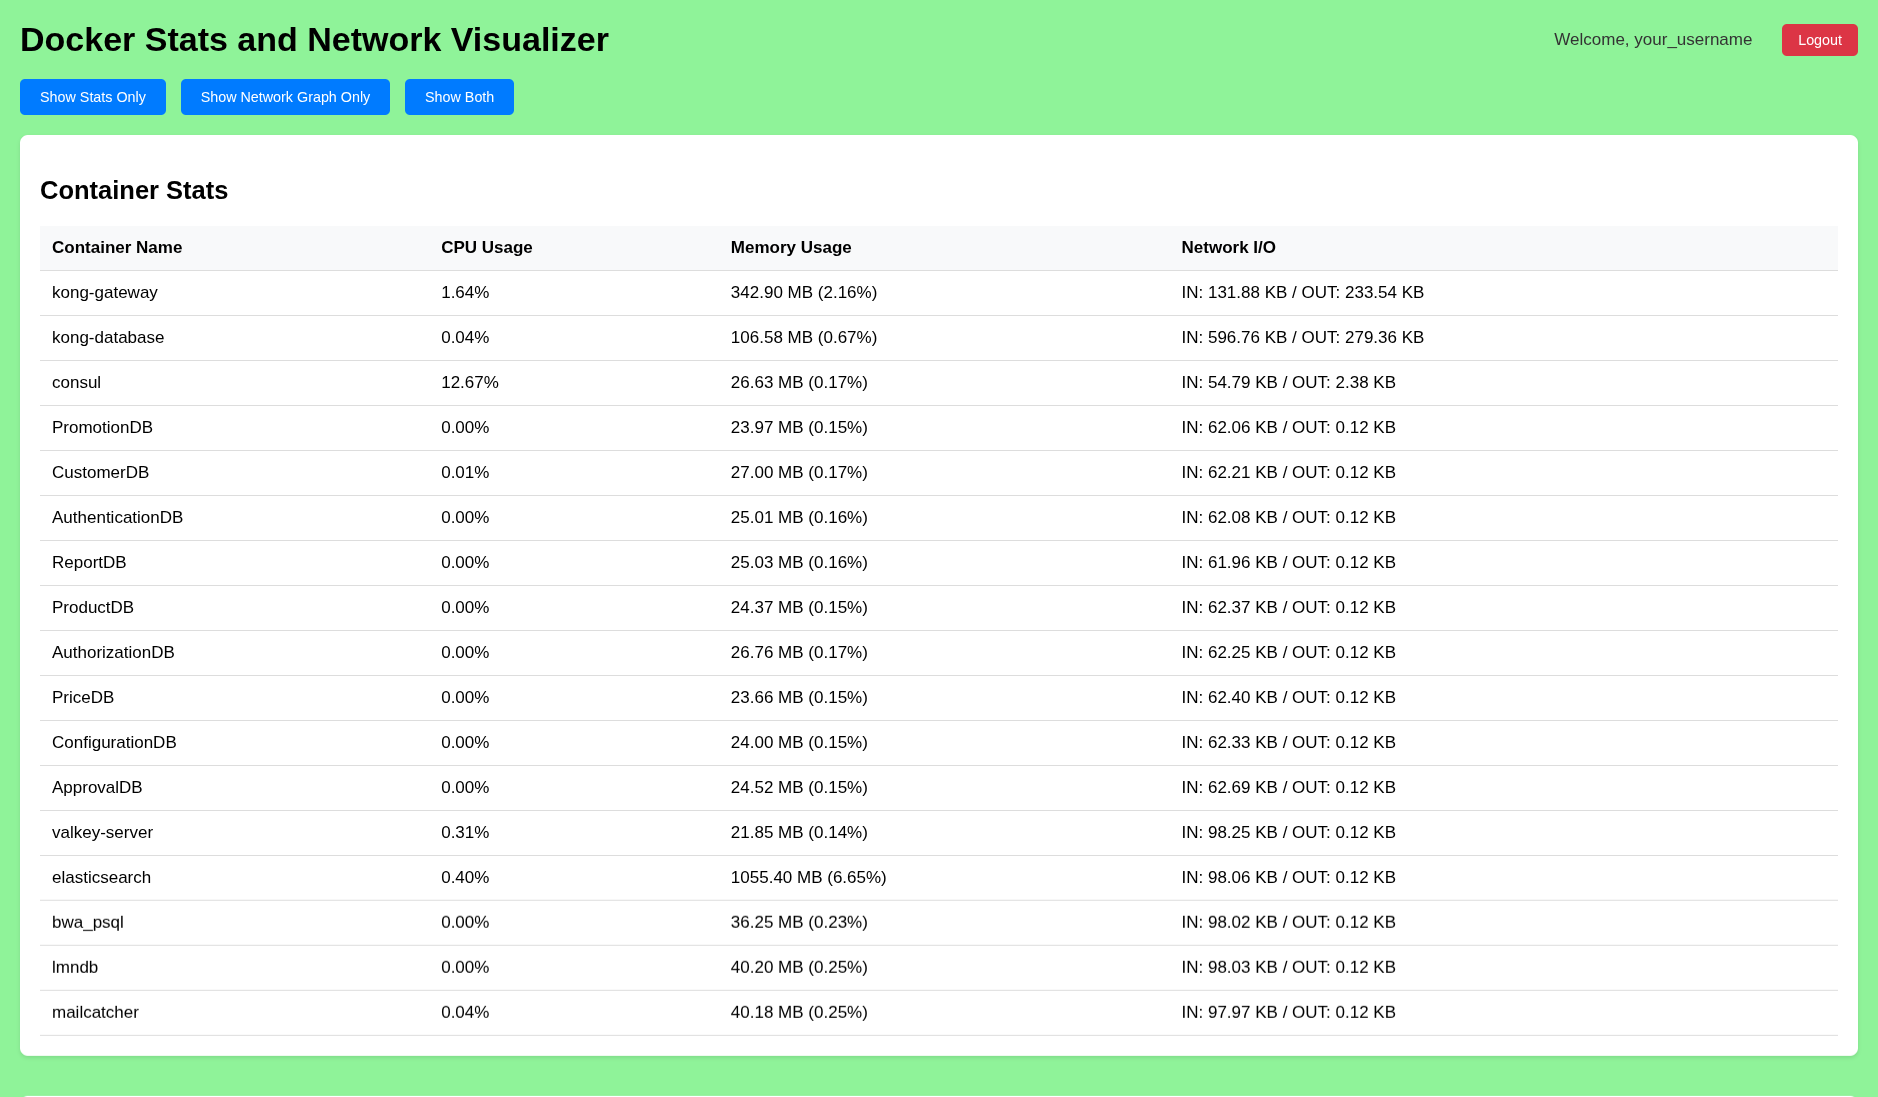The height and width of the screenshot is (1097, 1878).
Task: Click the Container Stats heading
Action: click(133, 190)
